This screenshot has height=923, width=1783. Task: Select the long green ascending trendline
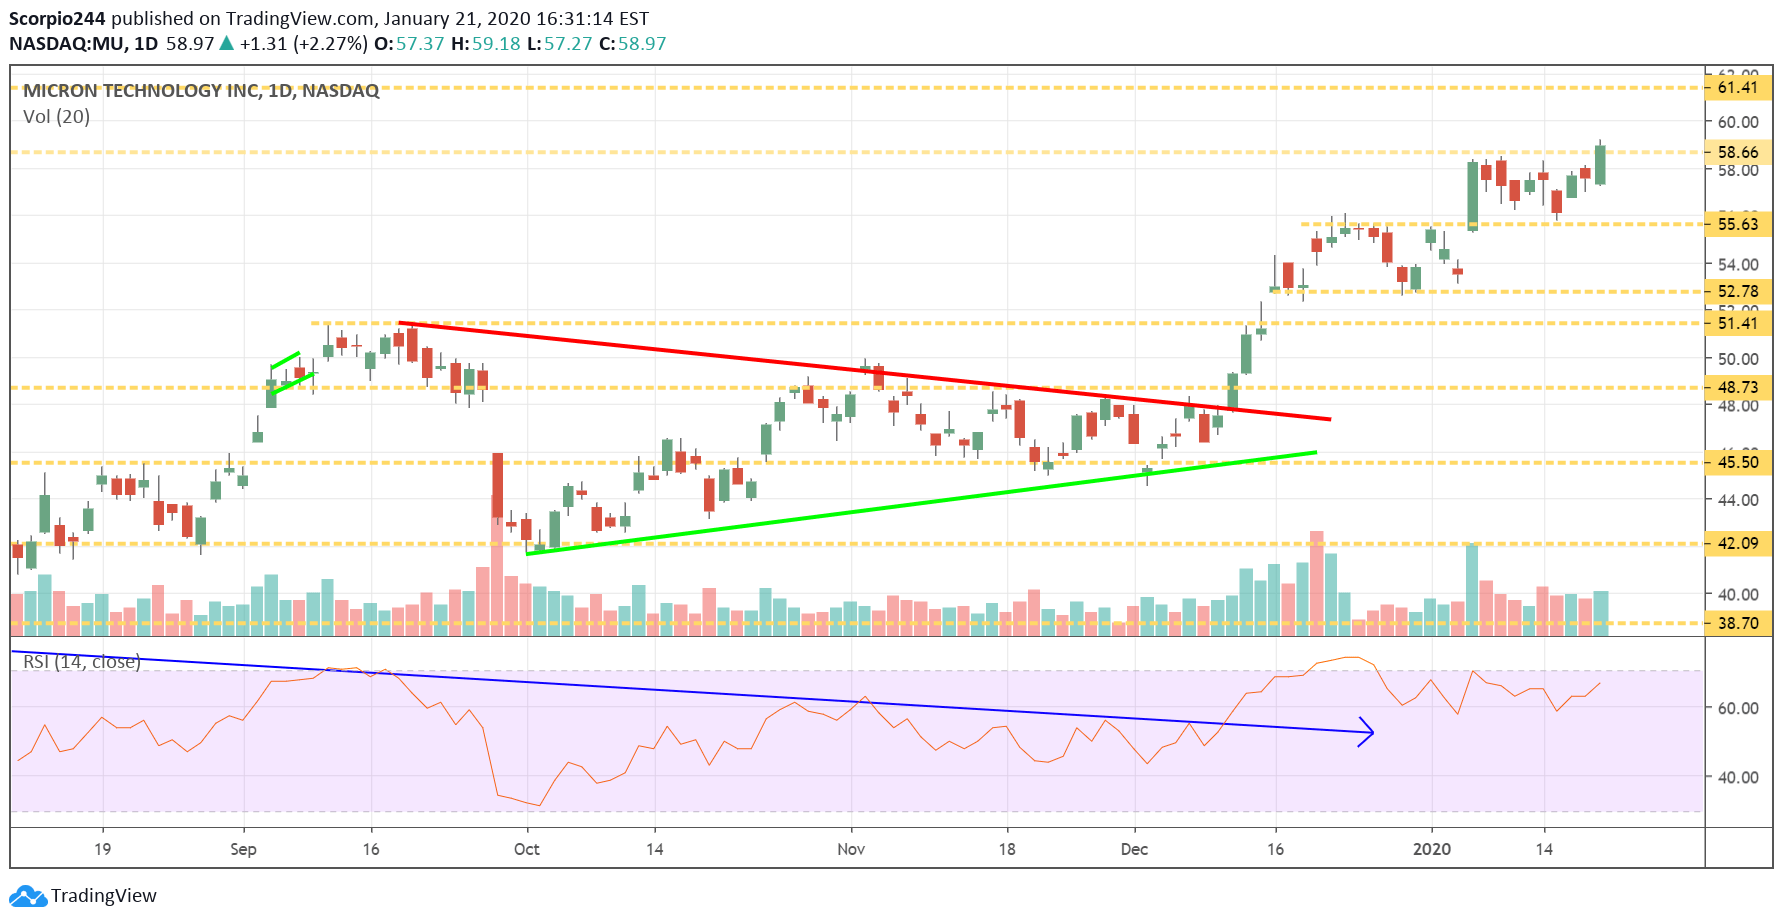[921, 503]
